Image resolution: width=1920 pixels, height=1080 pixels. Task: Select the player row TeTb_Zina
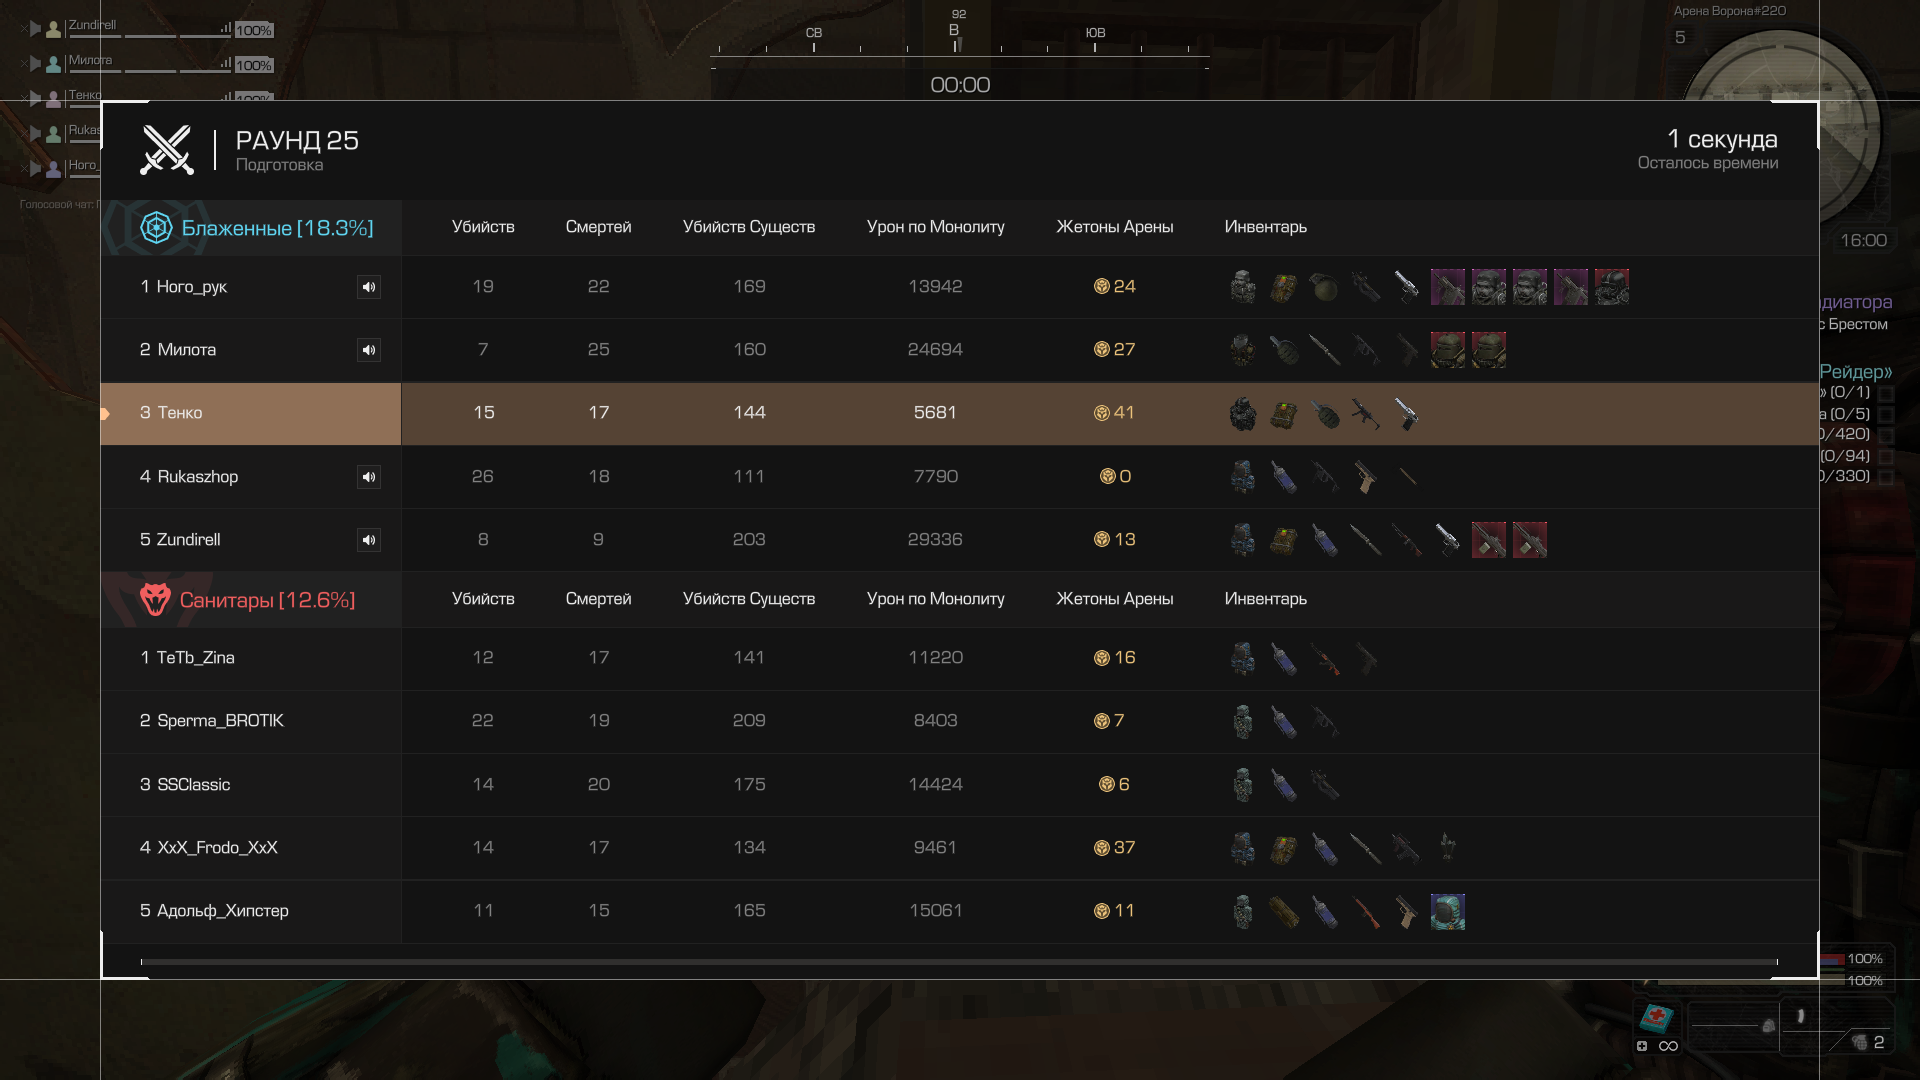coord(960,658)
